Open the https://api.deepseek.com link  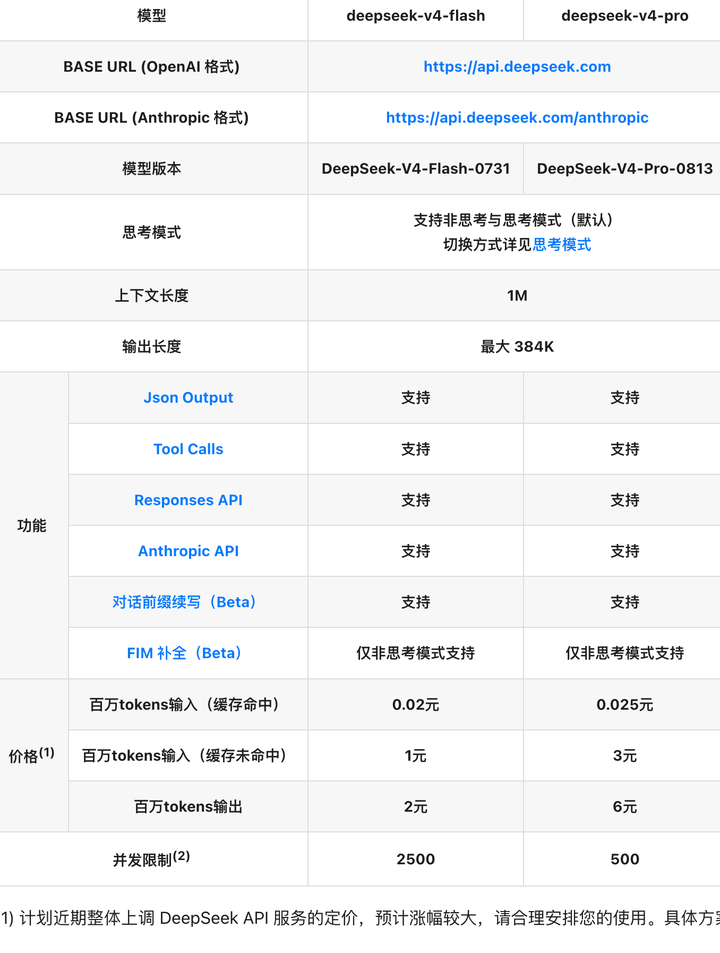[517, 67]
